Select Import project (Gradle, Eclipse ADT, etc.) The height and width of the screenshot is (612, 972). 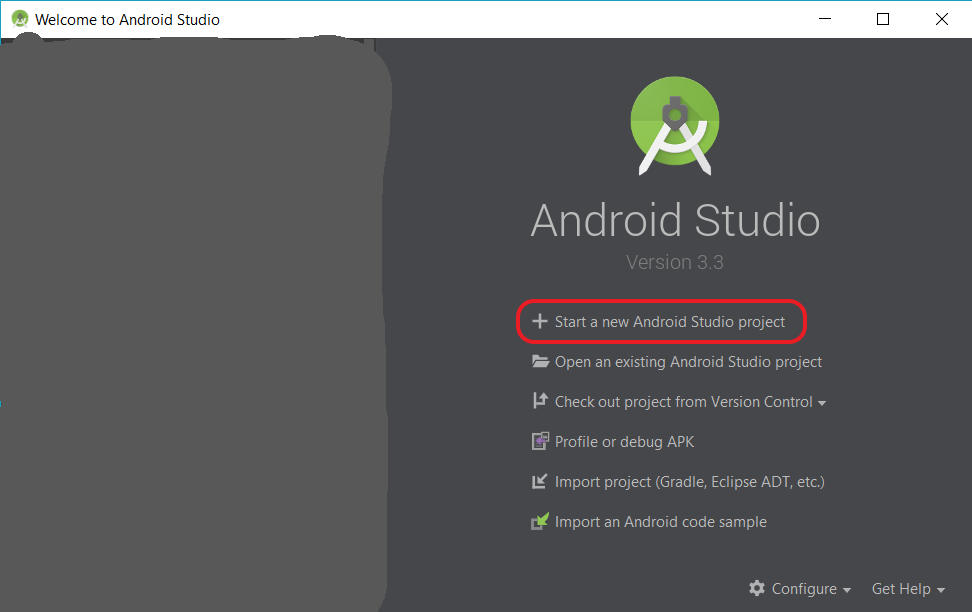click(x=689, y=482)
